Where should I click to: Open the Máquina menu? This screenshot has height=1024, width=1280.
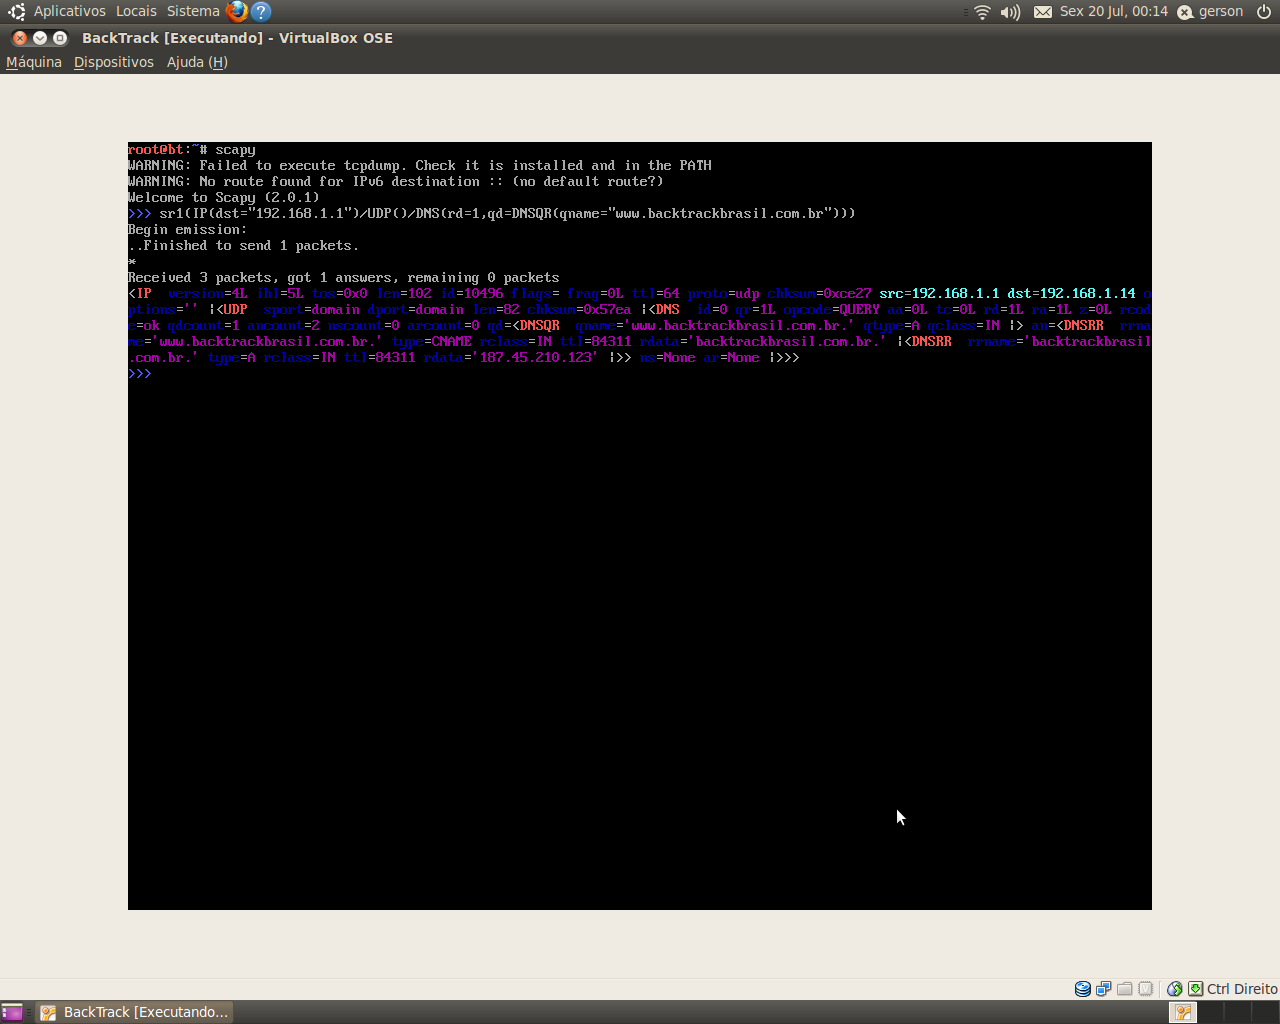[x=34, y=62]
